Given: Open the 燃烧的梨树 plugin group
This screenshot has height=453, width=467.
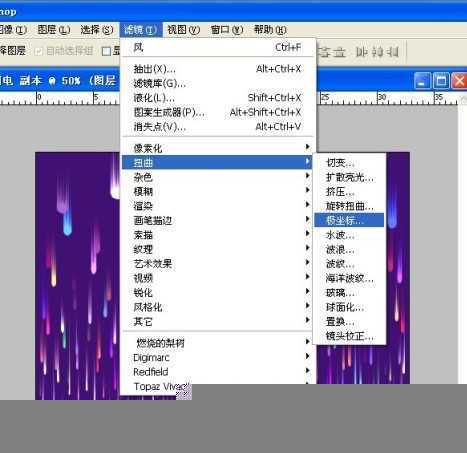Looking at the screenshot, I should point(217,343).
